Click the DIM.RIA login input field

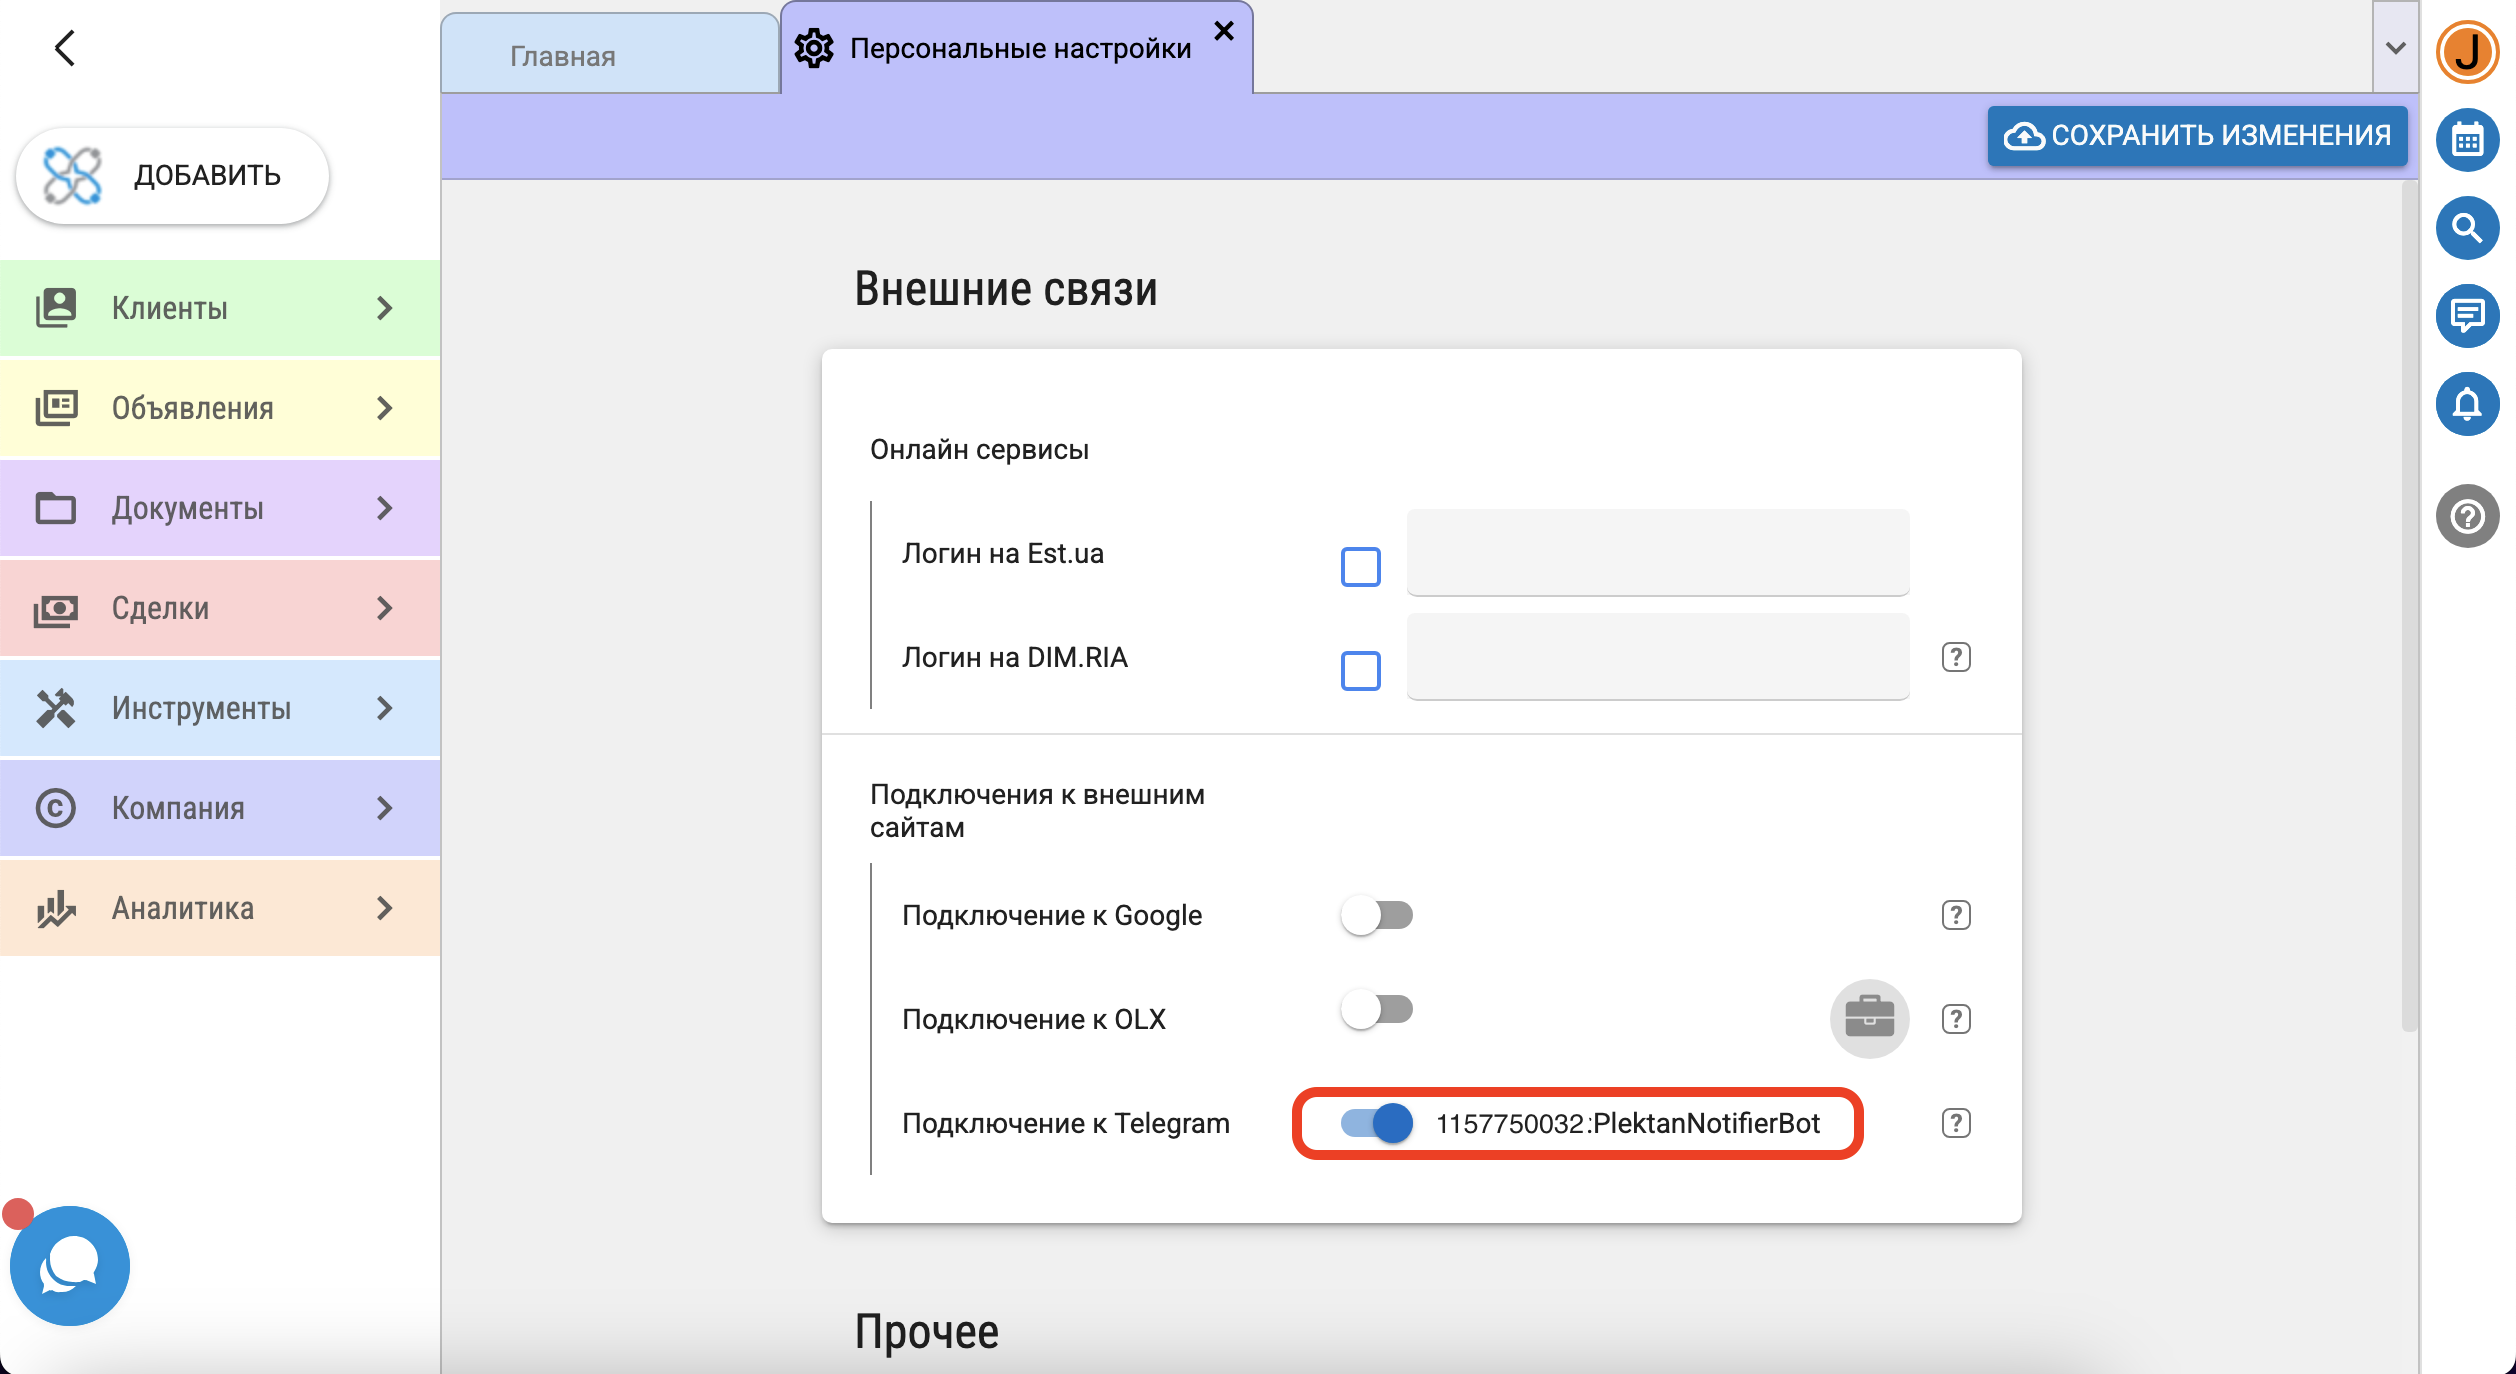(1657, 657)
